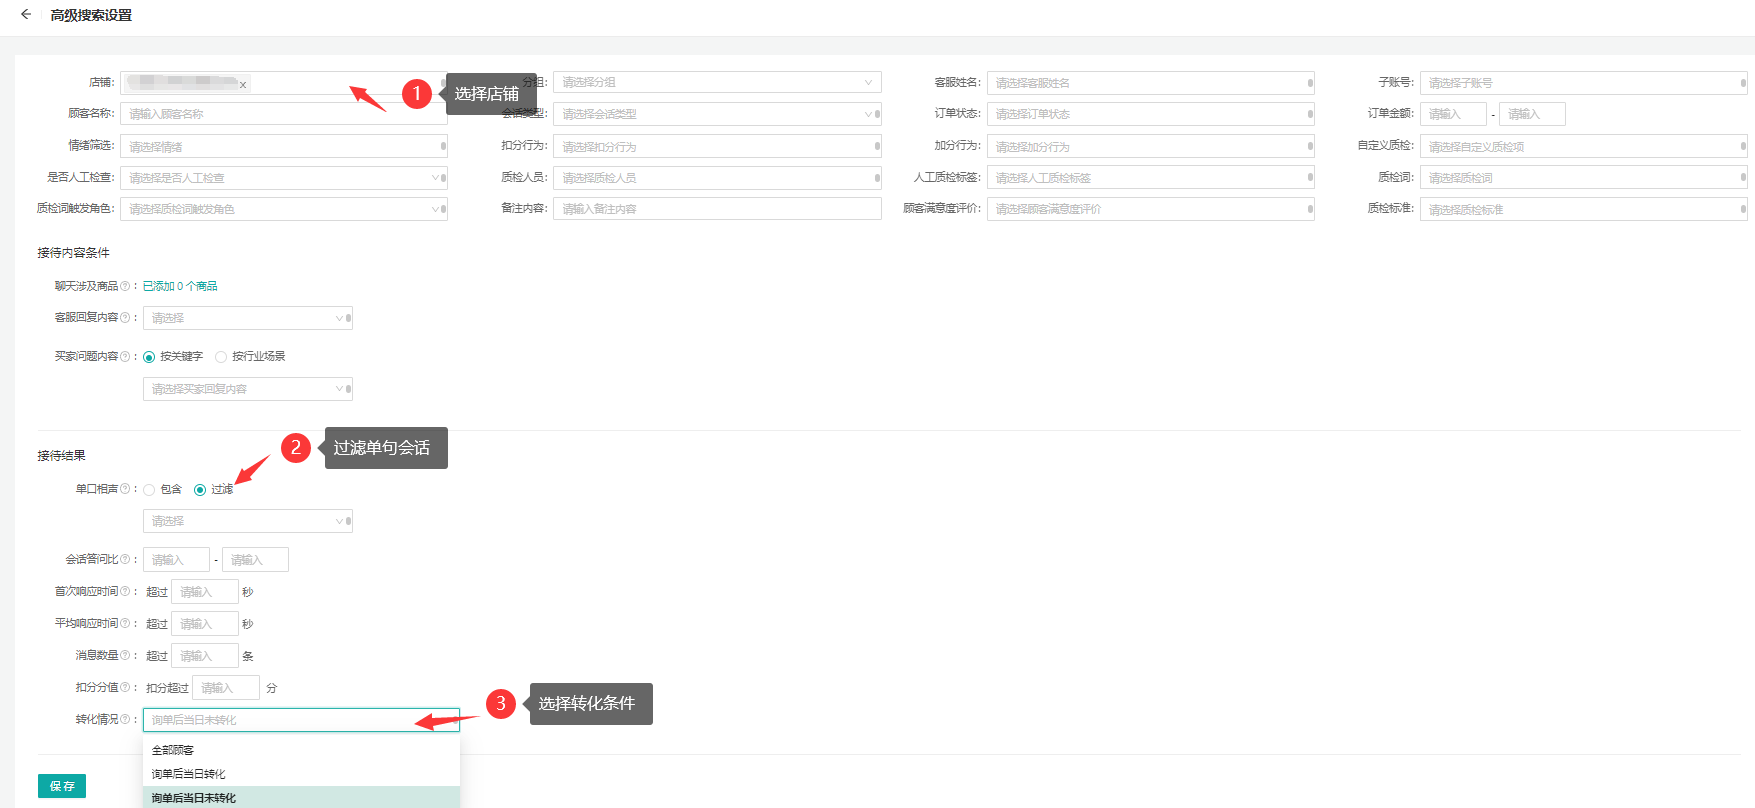Open the 是否人工检查 dropdown

point(284,178)
